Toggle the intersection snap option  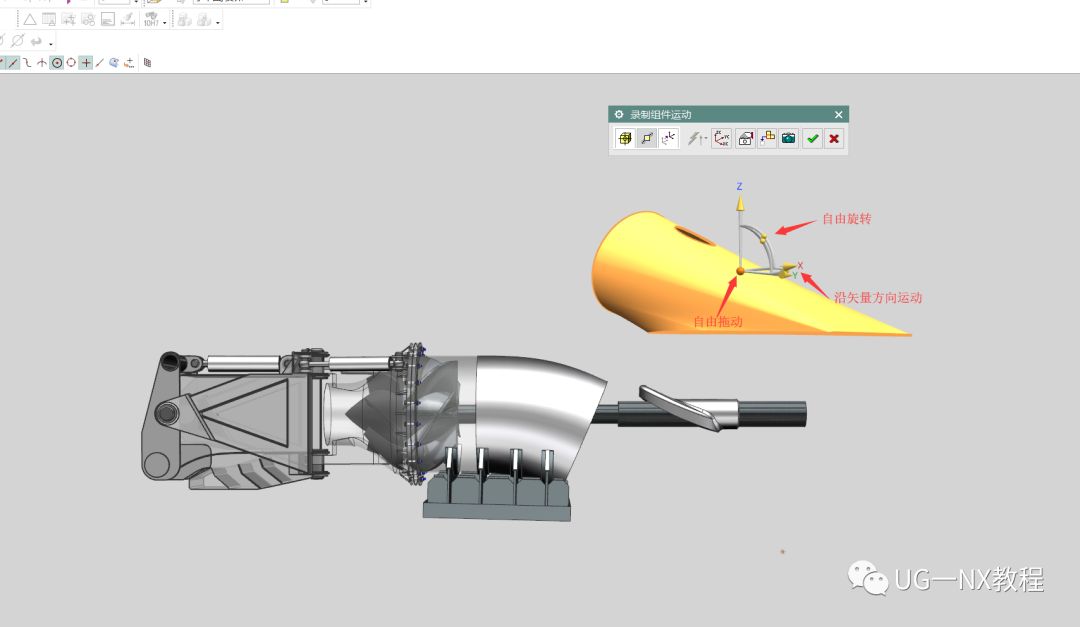tap(42, 63)
